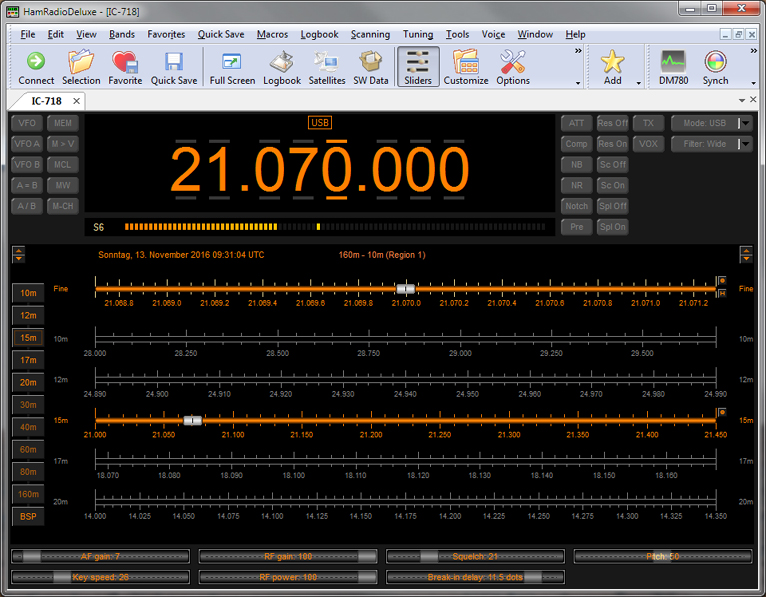Toggle the VOX button
The image size is (766, 597).
coord(648,144)
